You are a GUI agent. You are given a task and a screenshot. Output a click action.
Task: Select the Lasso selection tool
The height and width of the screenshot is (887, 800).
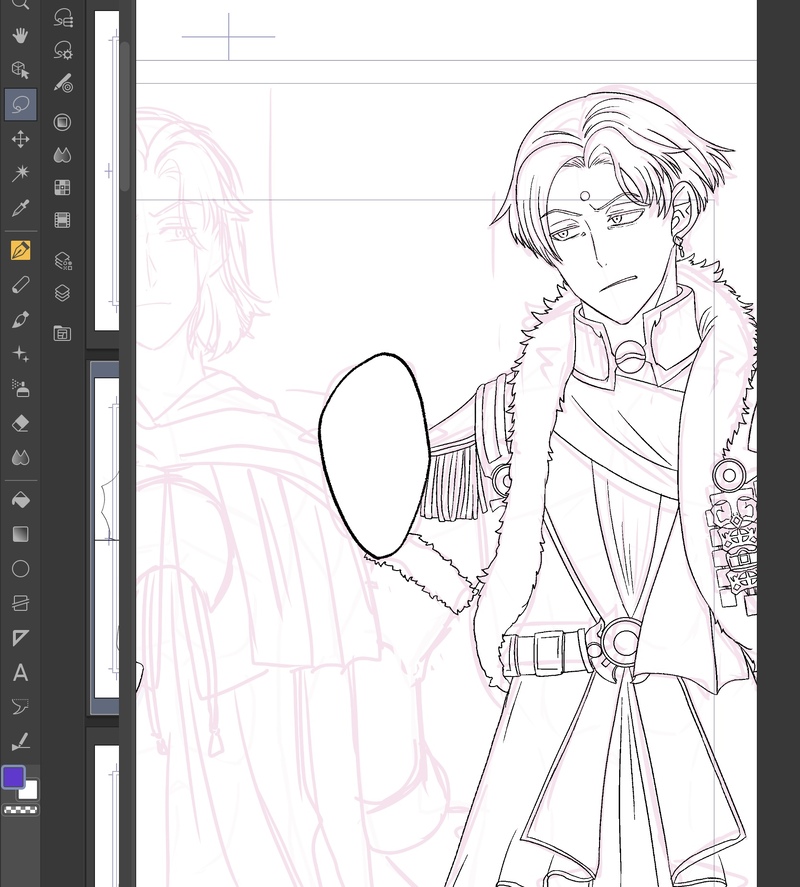20,105
